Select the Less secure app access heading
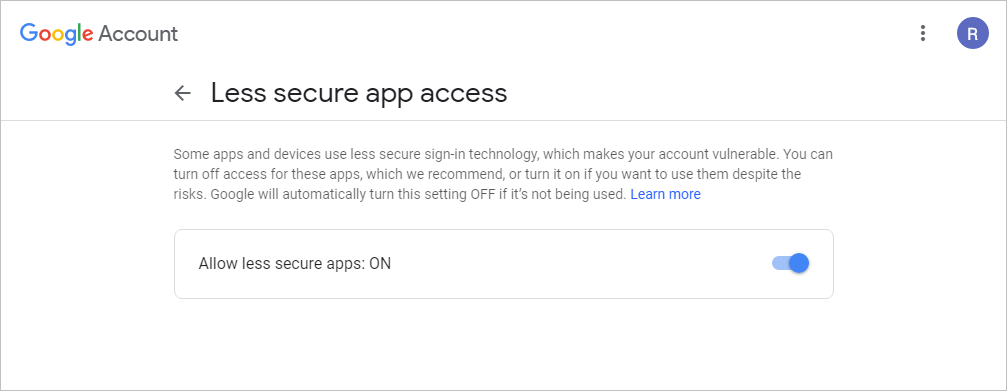Image resolution: width=1007 pixels, height=391 pixels. coord(359,94)
